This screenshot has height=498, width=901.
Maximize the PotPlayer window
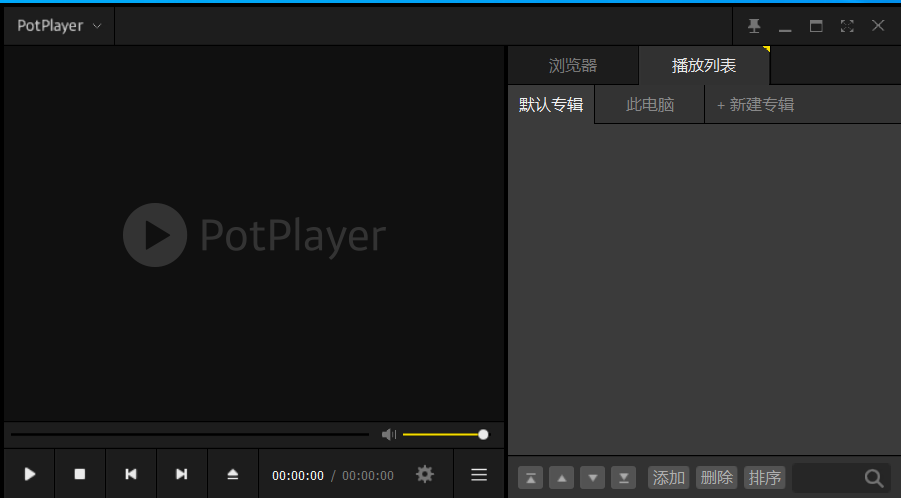click(x=816, y=26)
